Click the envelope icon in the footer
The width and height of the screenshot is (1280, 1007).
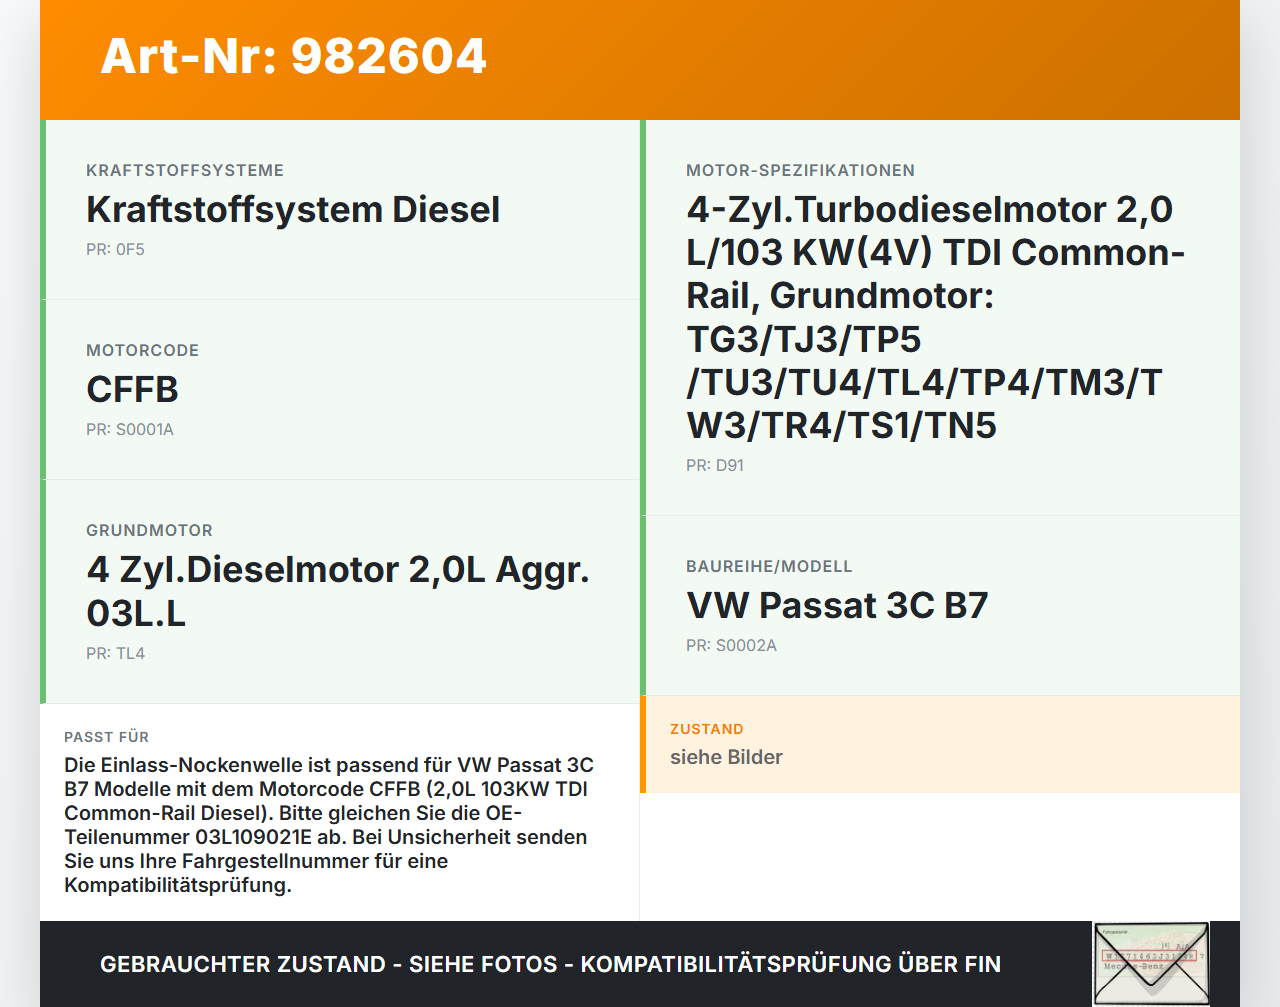click(1151, 963)
